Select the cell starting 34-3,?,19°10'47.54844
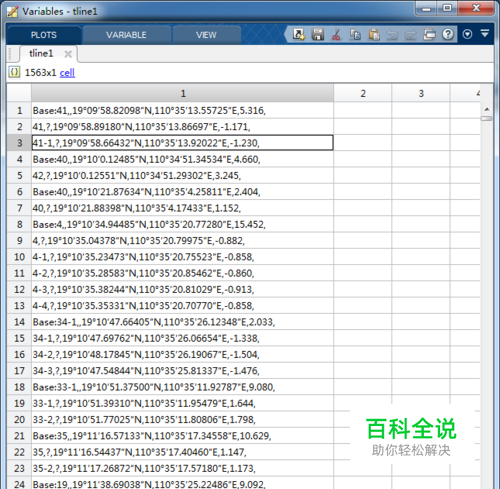The width and height of the screenshot is (500, 489). point(183,371)
